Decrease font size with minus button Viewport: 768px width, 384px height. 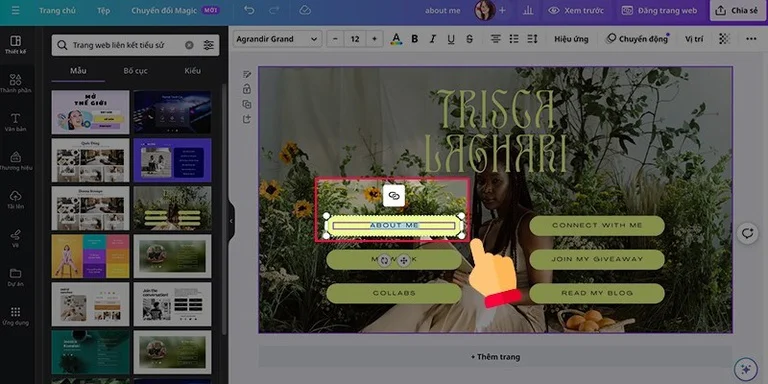(x=335, y=39)
